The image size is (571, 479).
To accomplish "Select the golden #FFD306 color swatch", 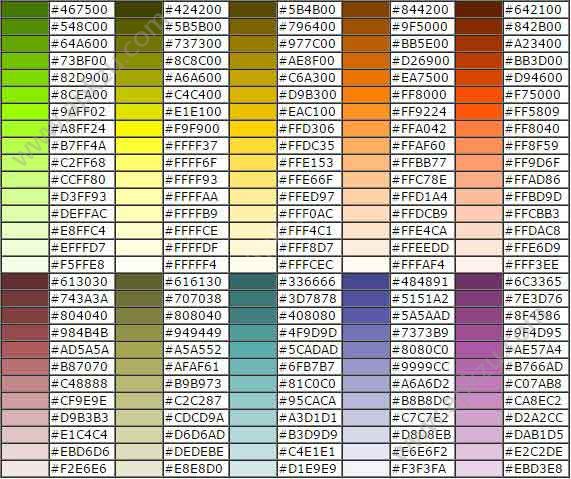I will coord(253,129).
